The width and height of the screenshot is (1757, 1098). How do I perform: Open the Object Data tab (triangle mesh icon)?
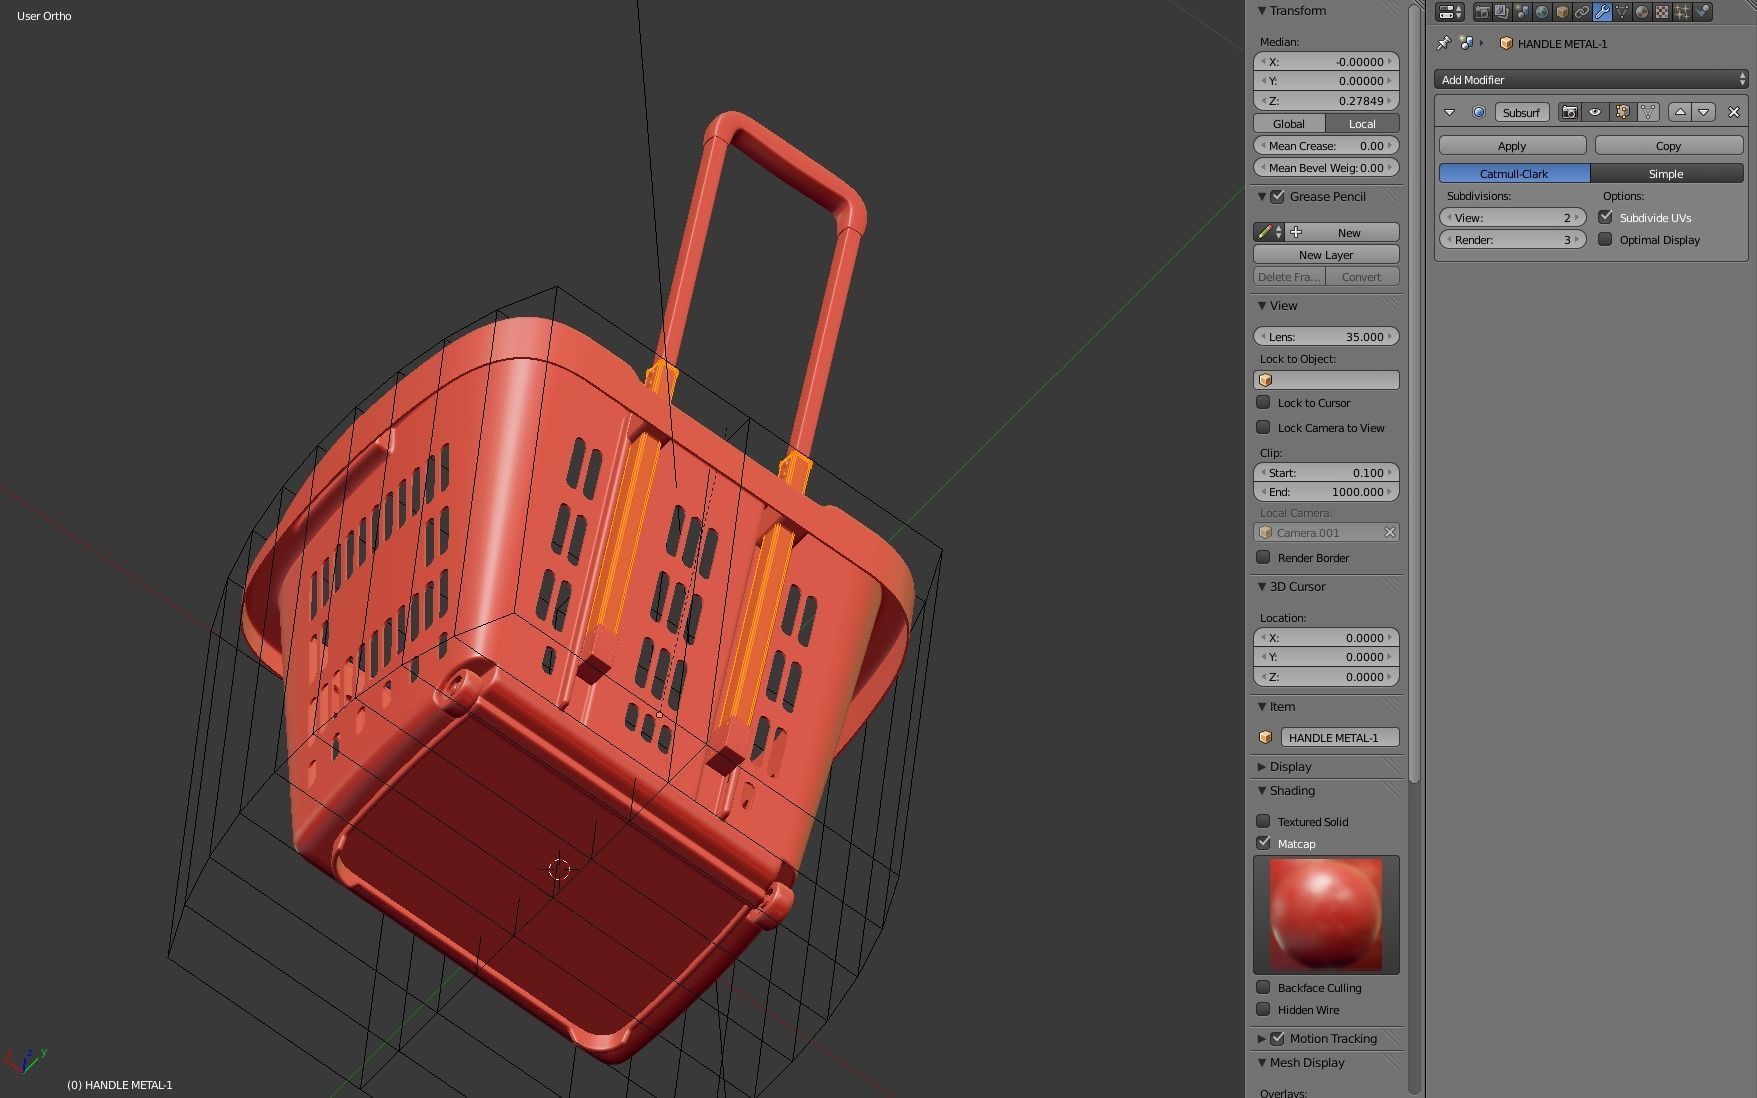(1622, 12)
